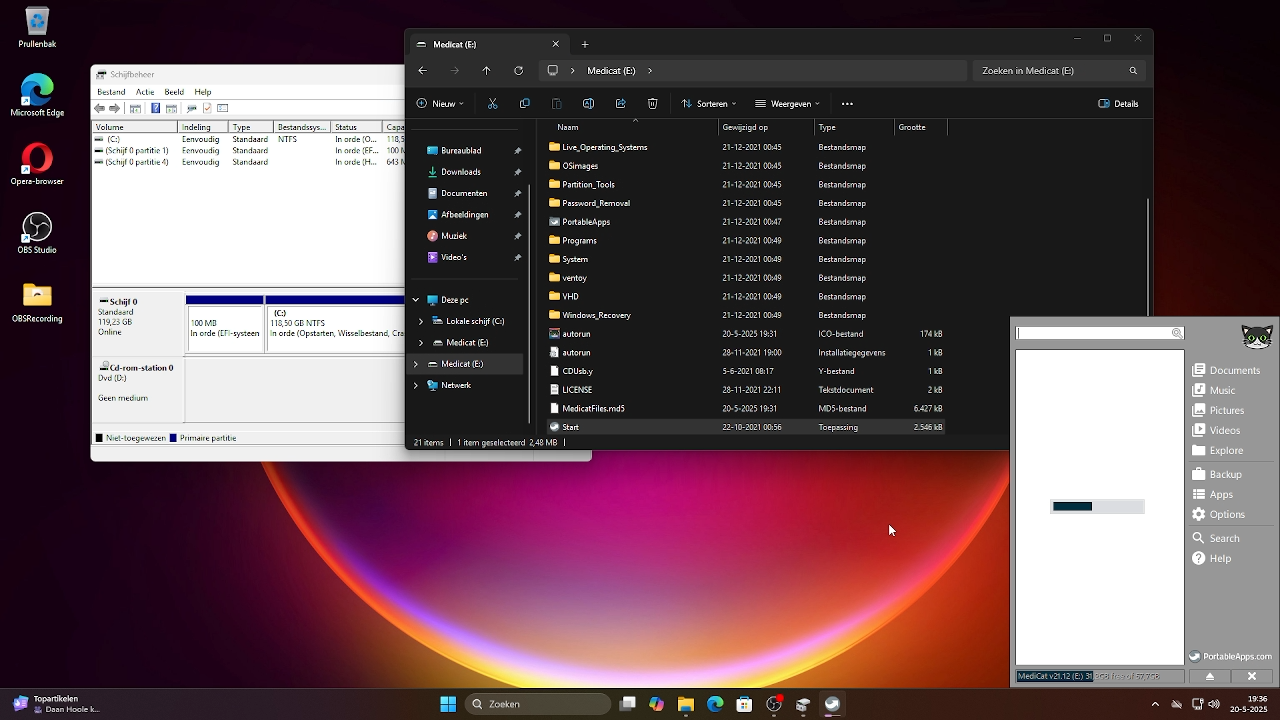Focus the Zoeken in Medicat (E:) search box

(x=1059, y=71)
